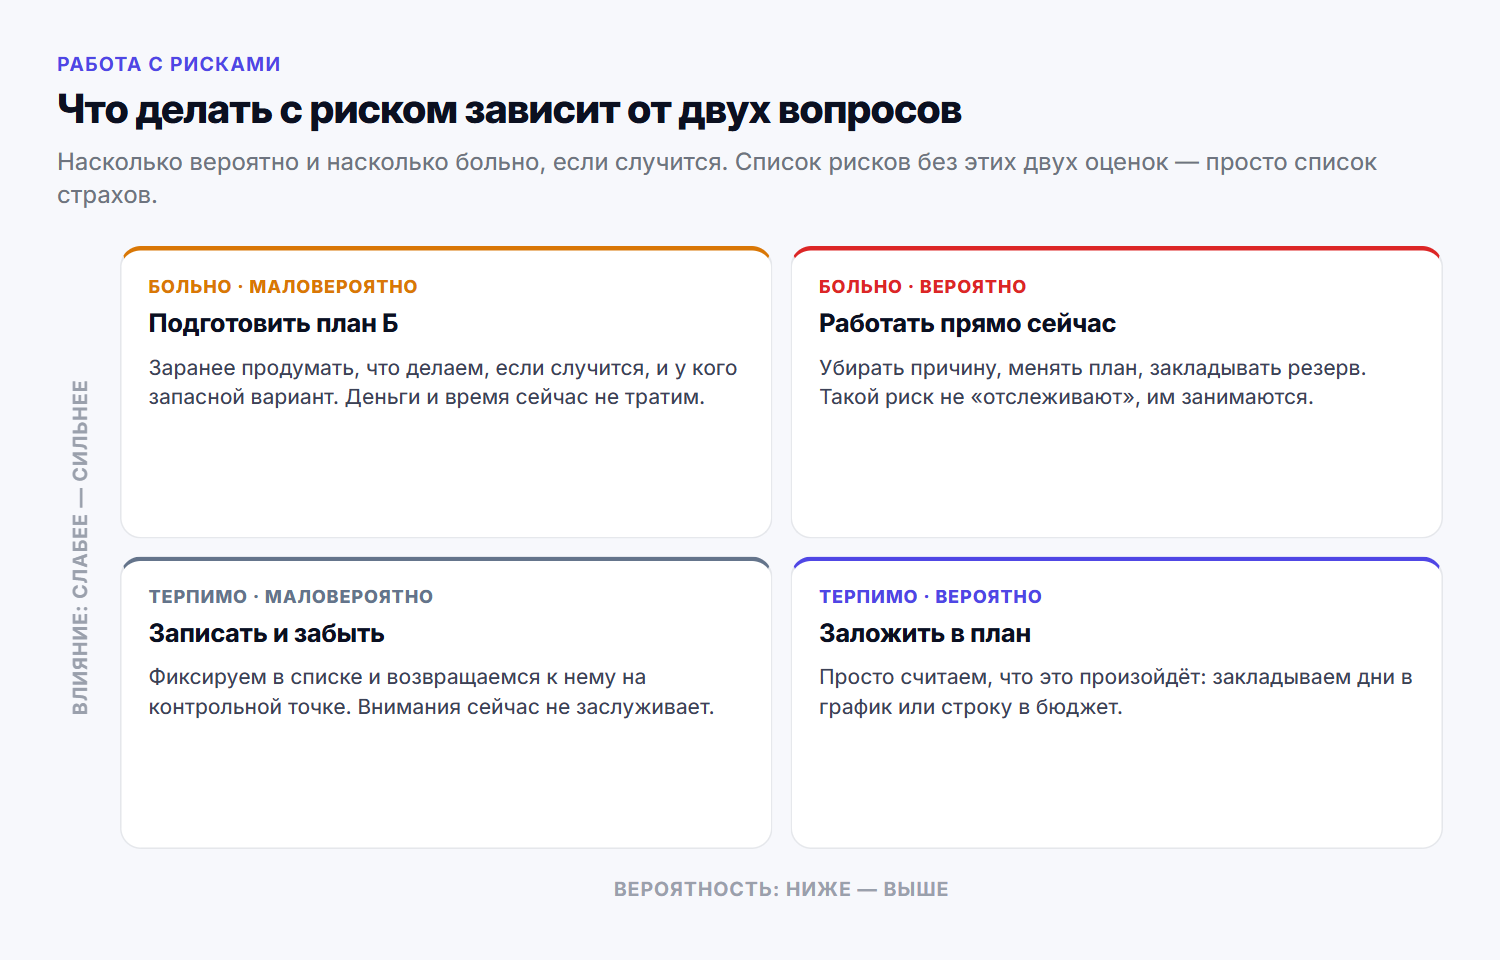Select the heading "Работать прямо сейчас"
This screenshot has width=1500, height=960.
click(x=967, y=323)
